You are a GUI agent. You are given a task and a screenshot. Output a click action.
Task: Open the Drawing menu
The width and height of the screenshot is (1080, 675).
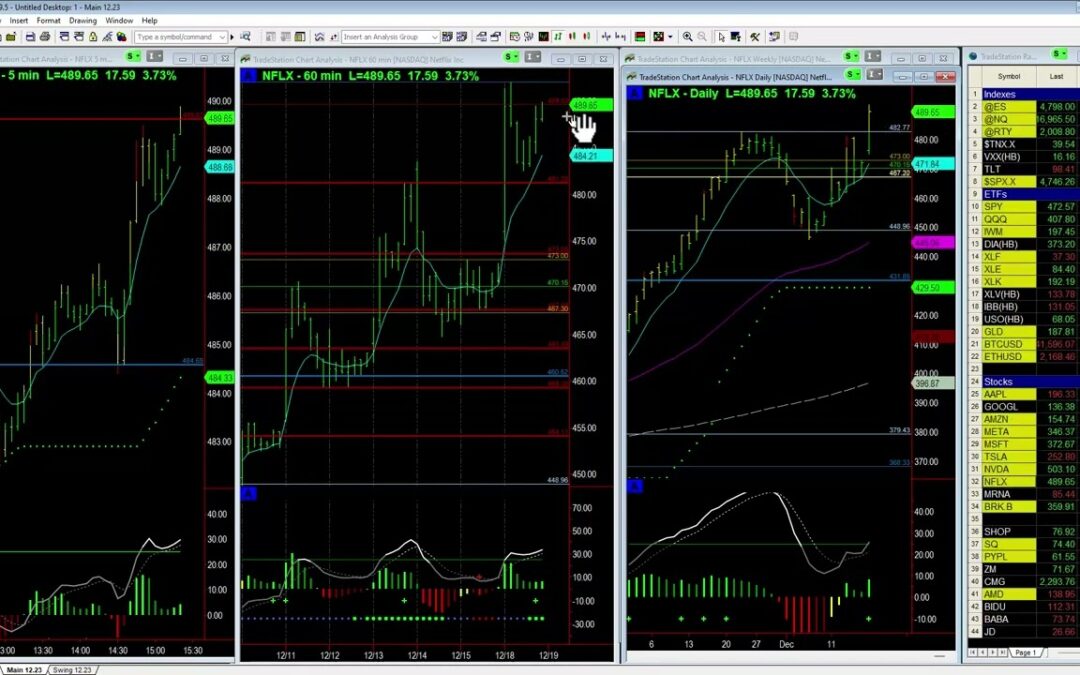tap(83, 20)
